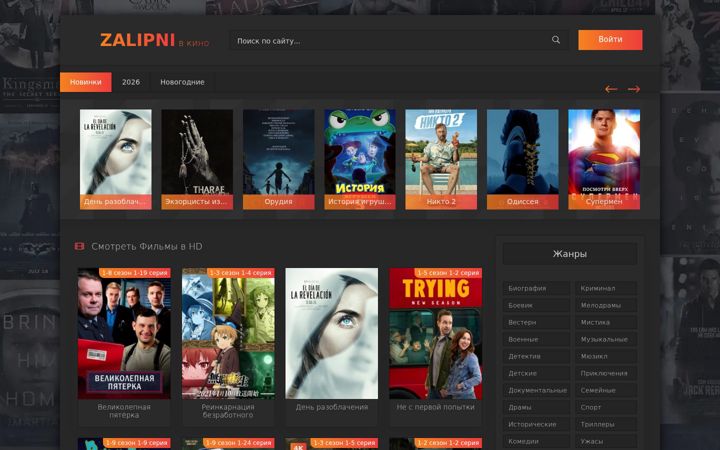This screenshot has width=720, height=450.
Task: Open the Супермен carousel poster
Action: click(x=604, y=159)
